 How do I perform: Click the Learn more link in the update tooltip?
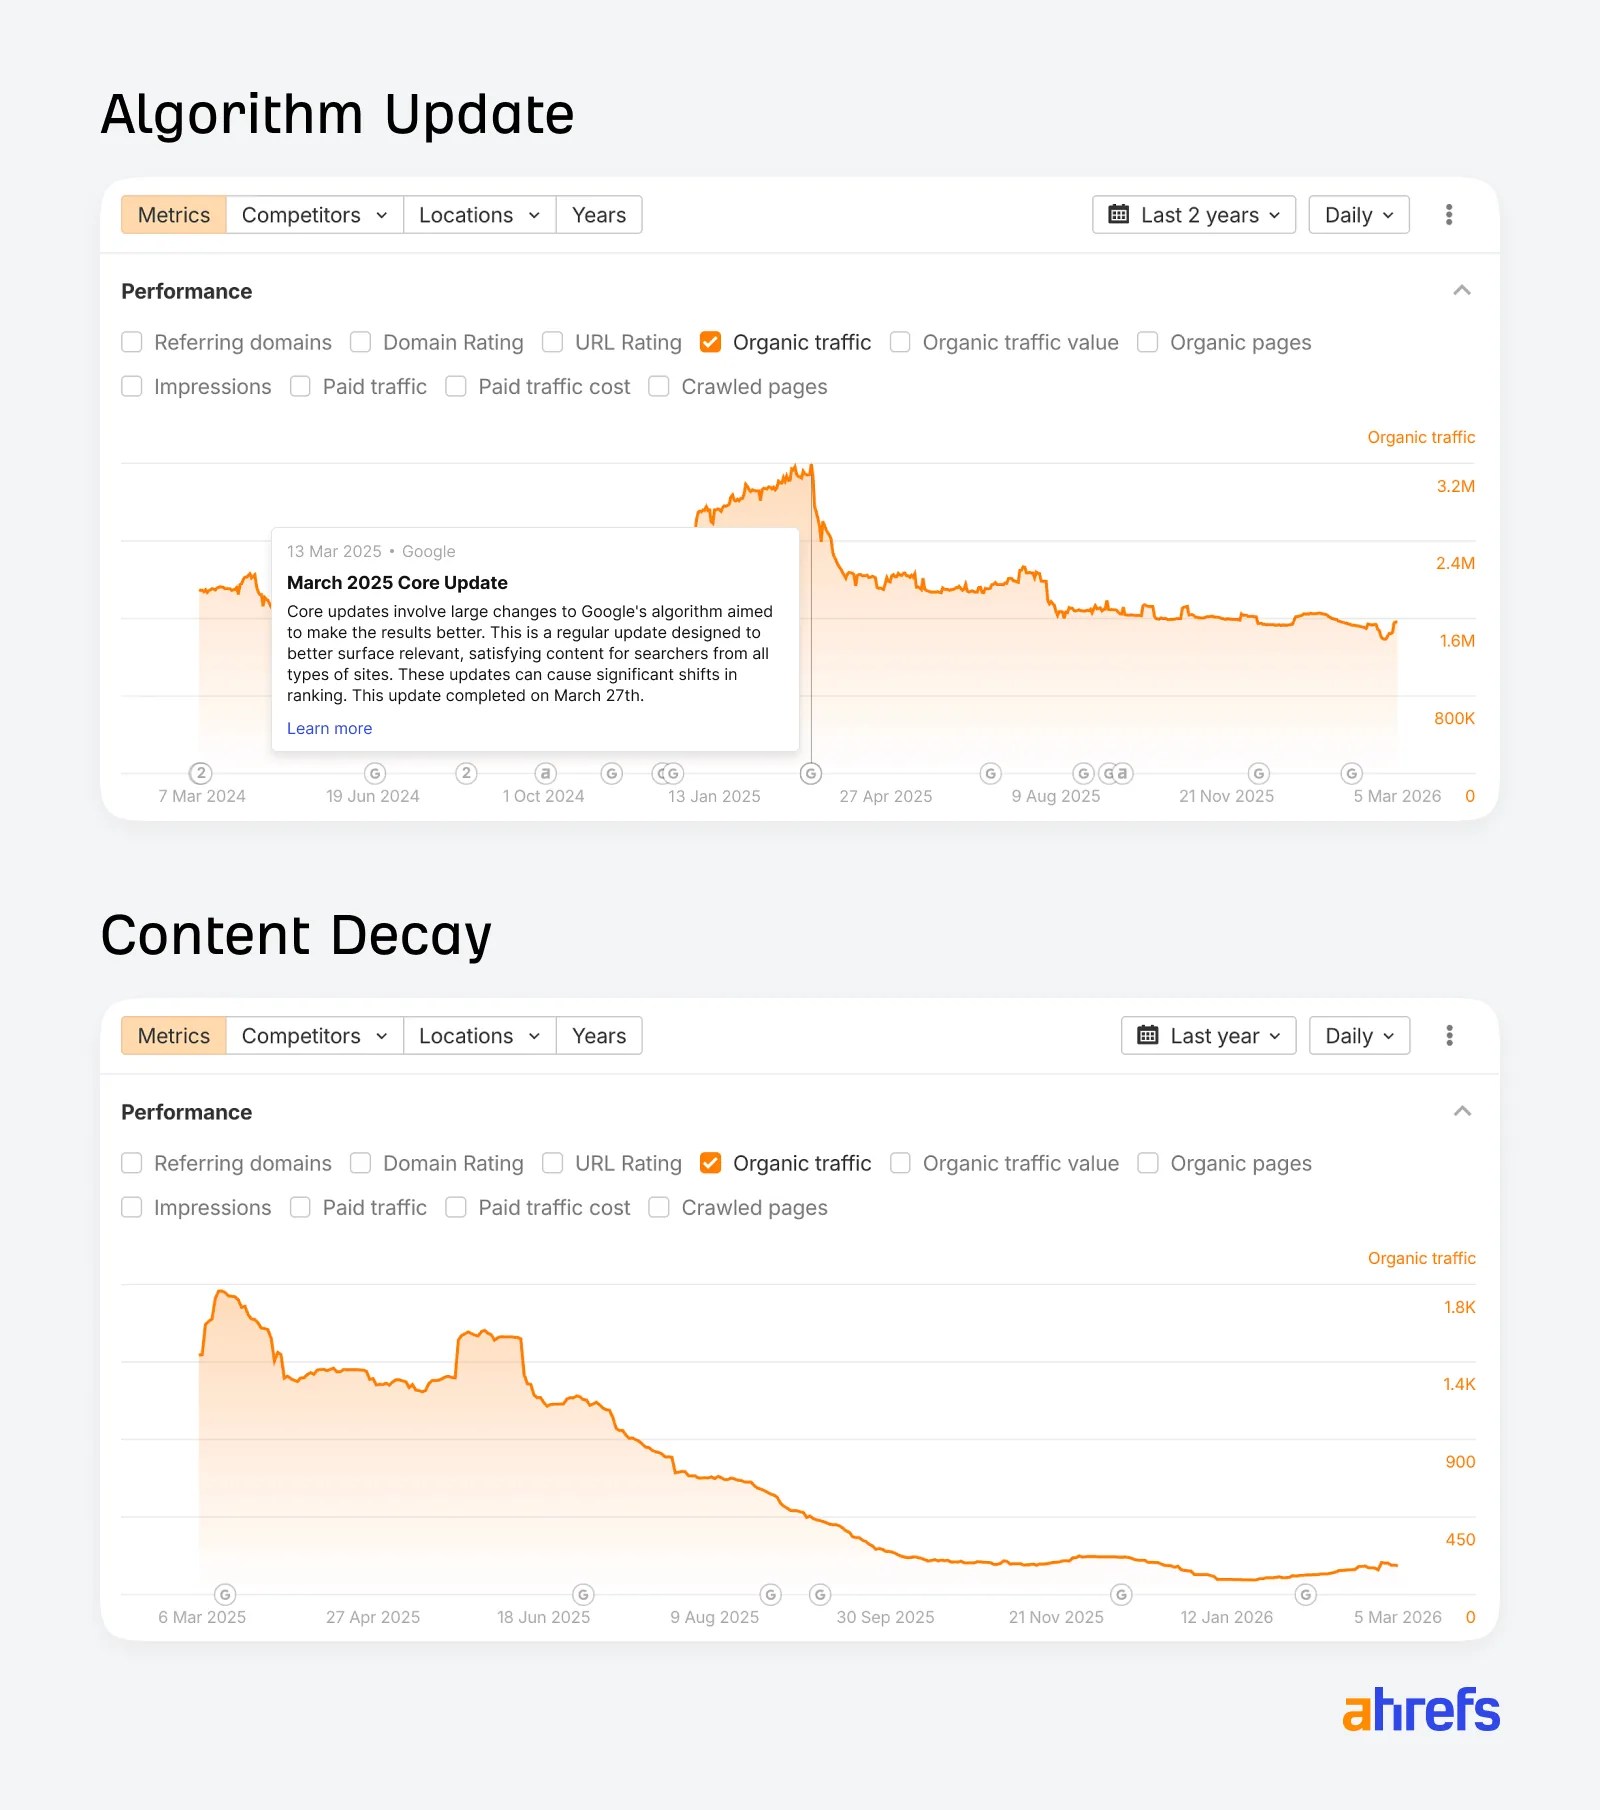328,728
